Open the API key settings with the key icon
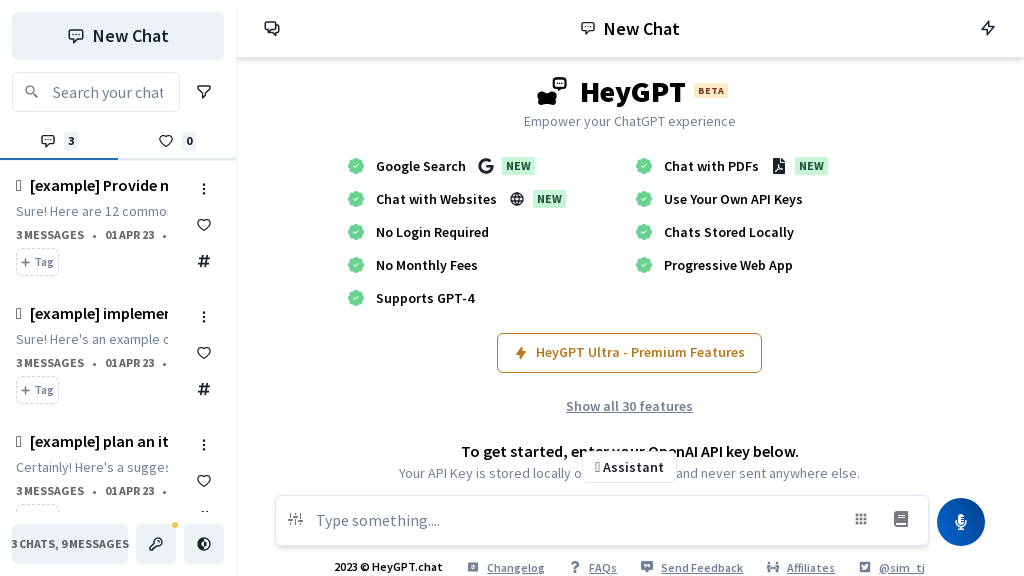This screenshot has height=576, width=1024. pyautogui.click(x=156, y=544)
